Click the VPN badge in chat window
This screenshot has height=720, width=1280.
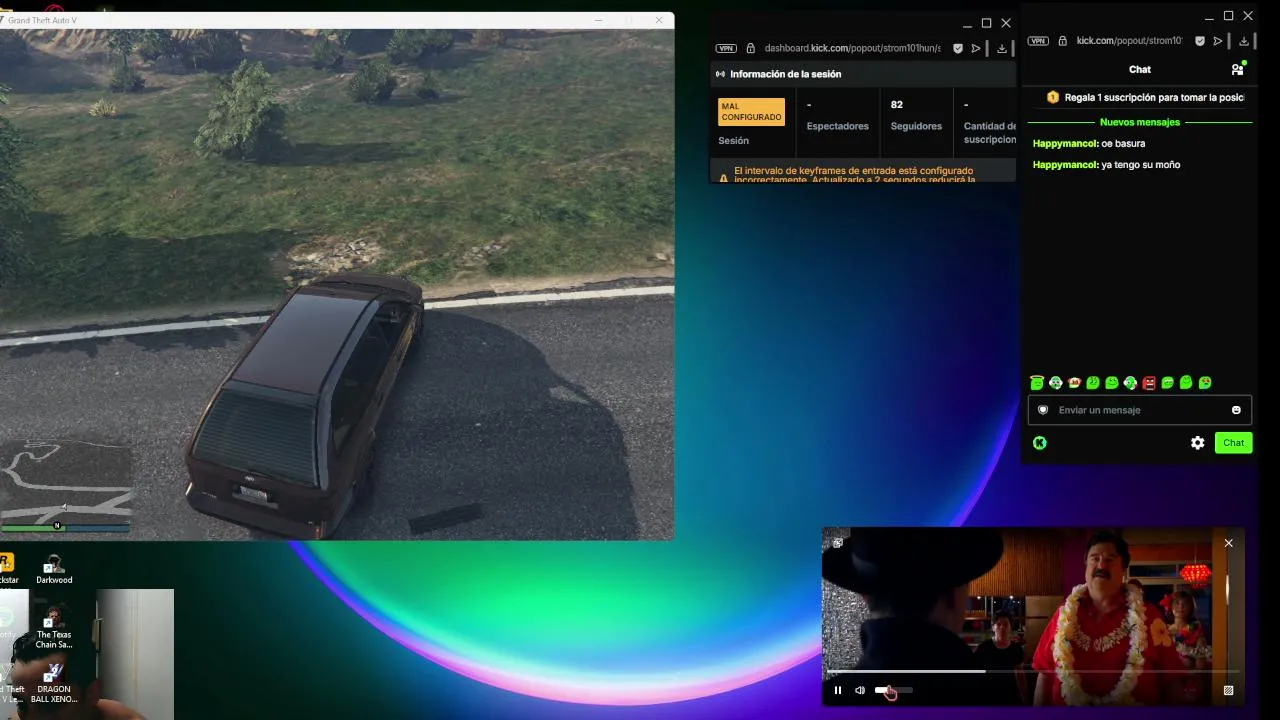tap(1038, 41)
